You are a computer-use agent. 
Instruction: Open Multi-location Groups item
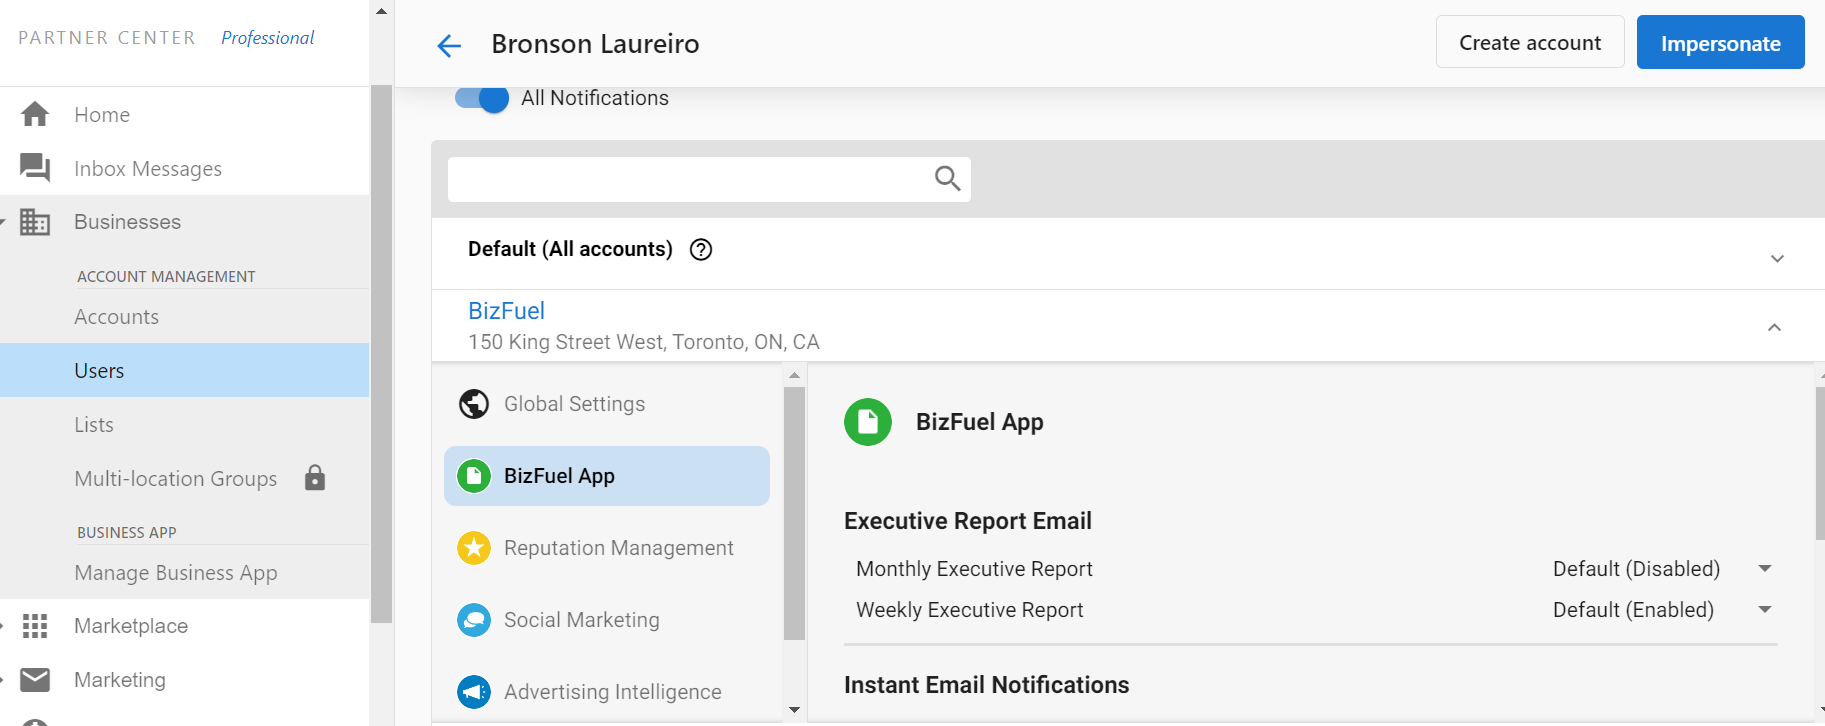(x=175, y=478)
